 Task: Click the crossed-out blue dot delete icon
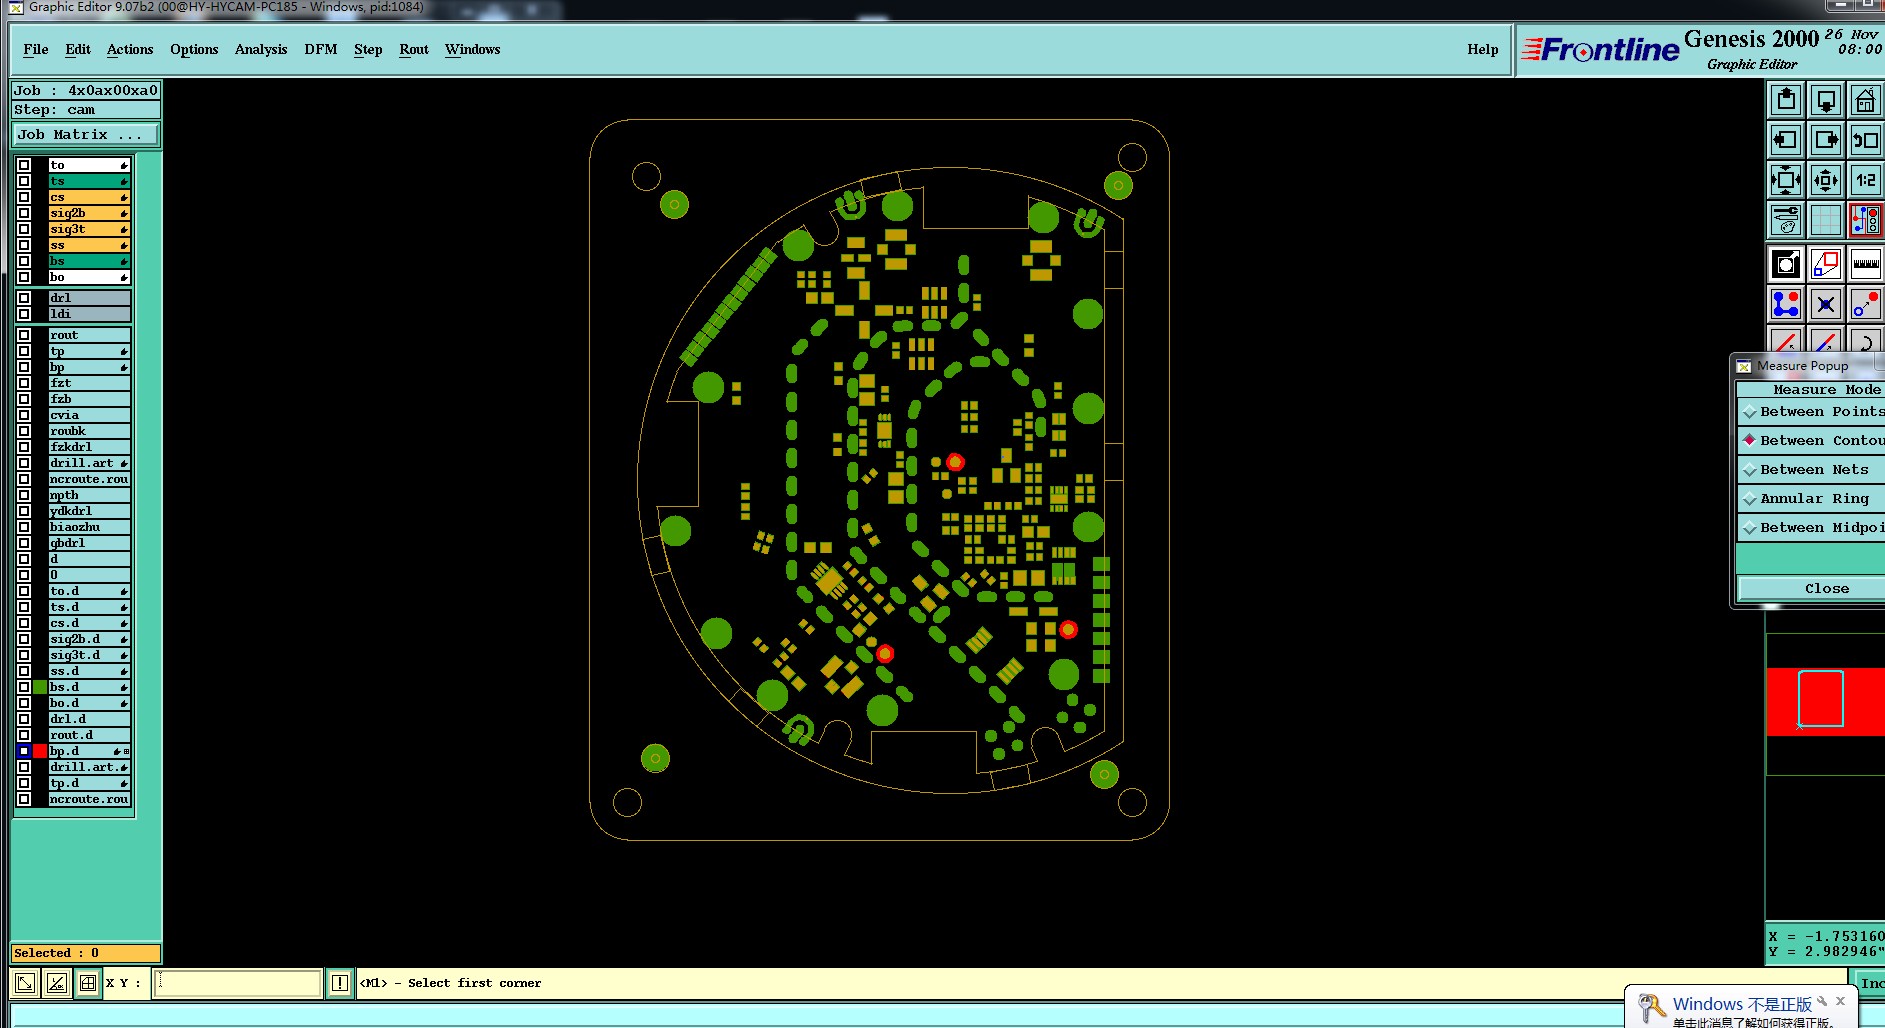1826,304
